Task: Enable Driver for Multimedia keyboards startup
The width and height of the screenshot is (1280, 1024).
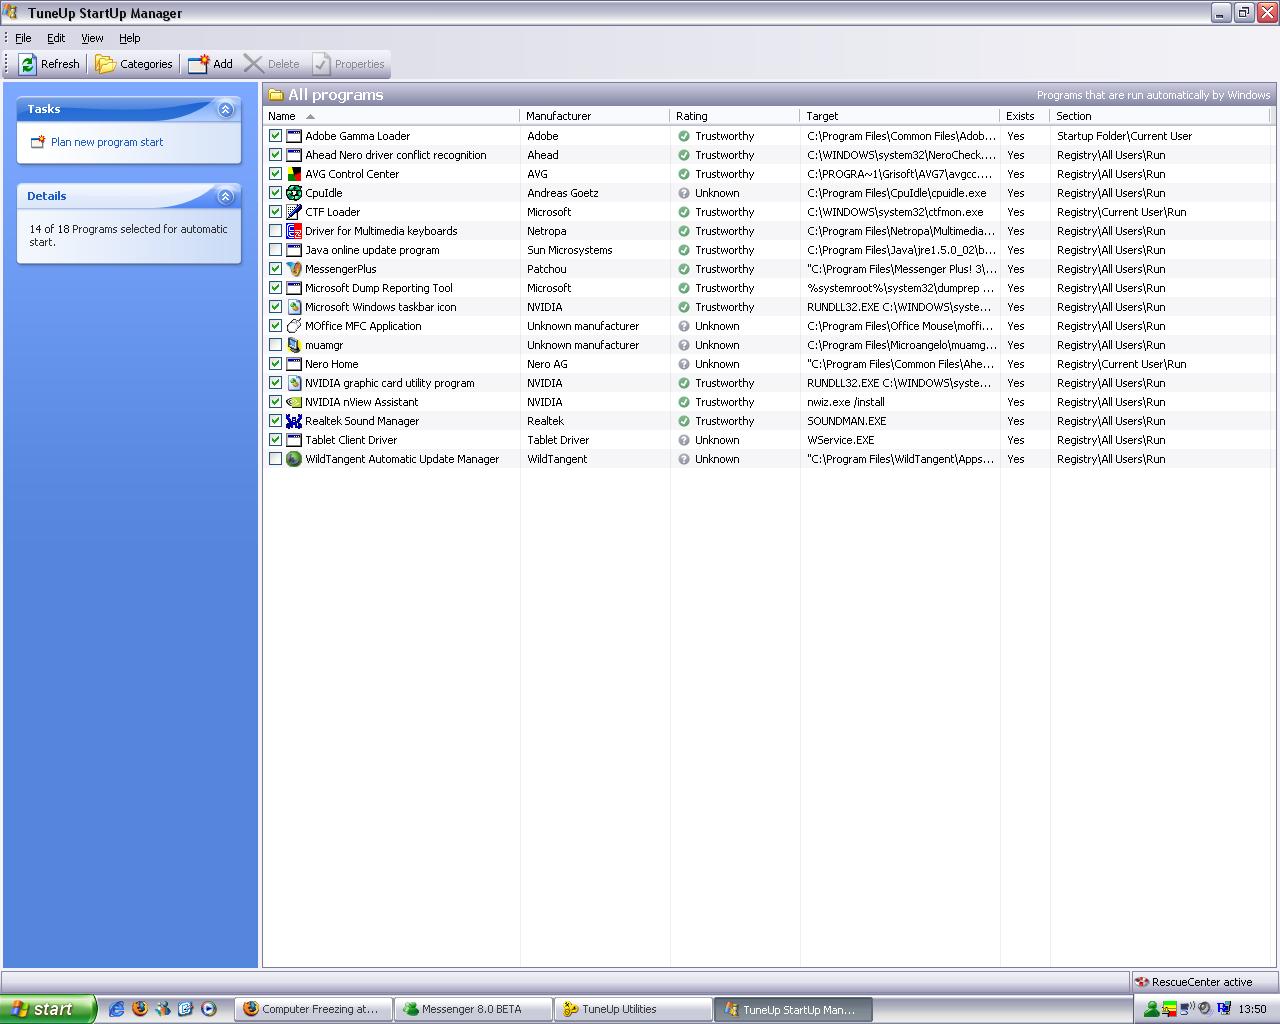Action: (x=275, y=231)
